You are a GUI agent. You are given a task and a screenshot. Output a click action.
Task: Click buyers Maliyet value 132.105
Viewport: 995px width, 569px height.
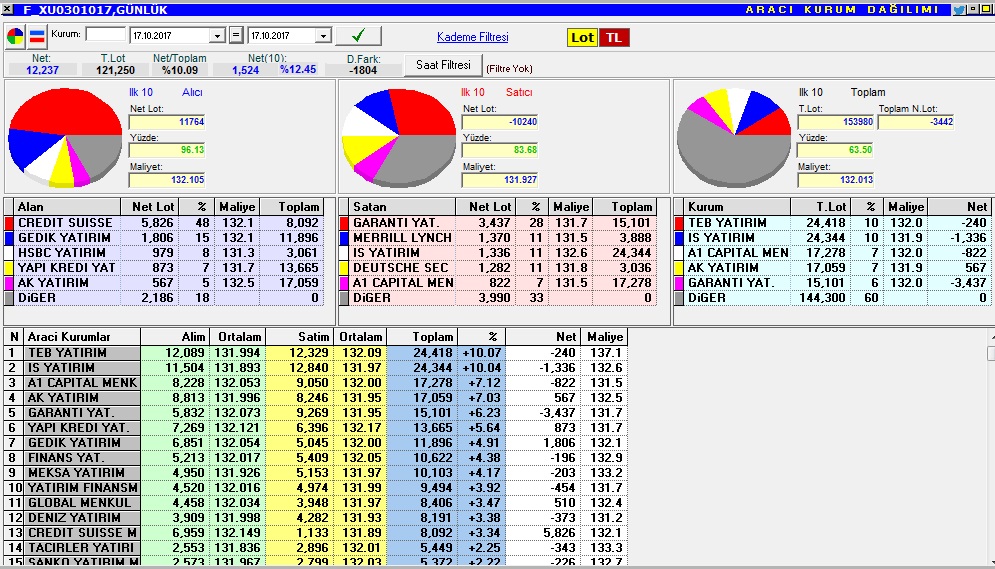click(x=168, y=180)
